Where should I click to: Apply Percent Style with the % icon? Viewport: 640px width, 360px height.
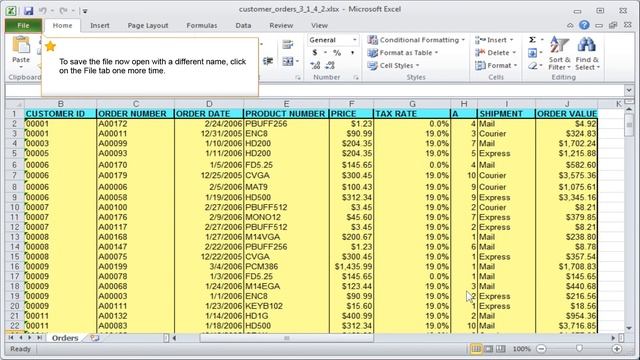[337, 53]
